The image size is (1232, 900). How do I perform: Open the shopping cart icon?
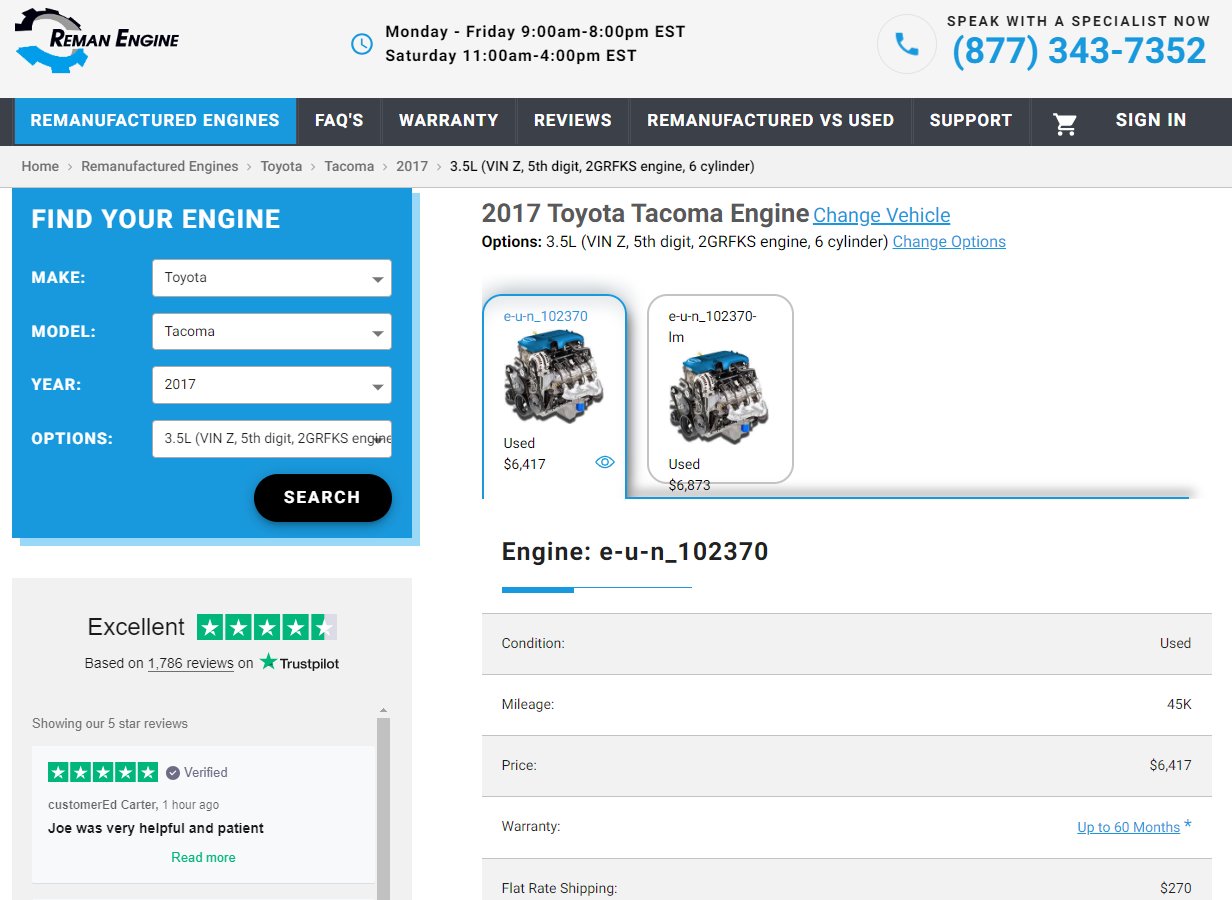tap(1065, 124)
